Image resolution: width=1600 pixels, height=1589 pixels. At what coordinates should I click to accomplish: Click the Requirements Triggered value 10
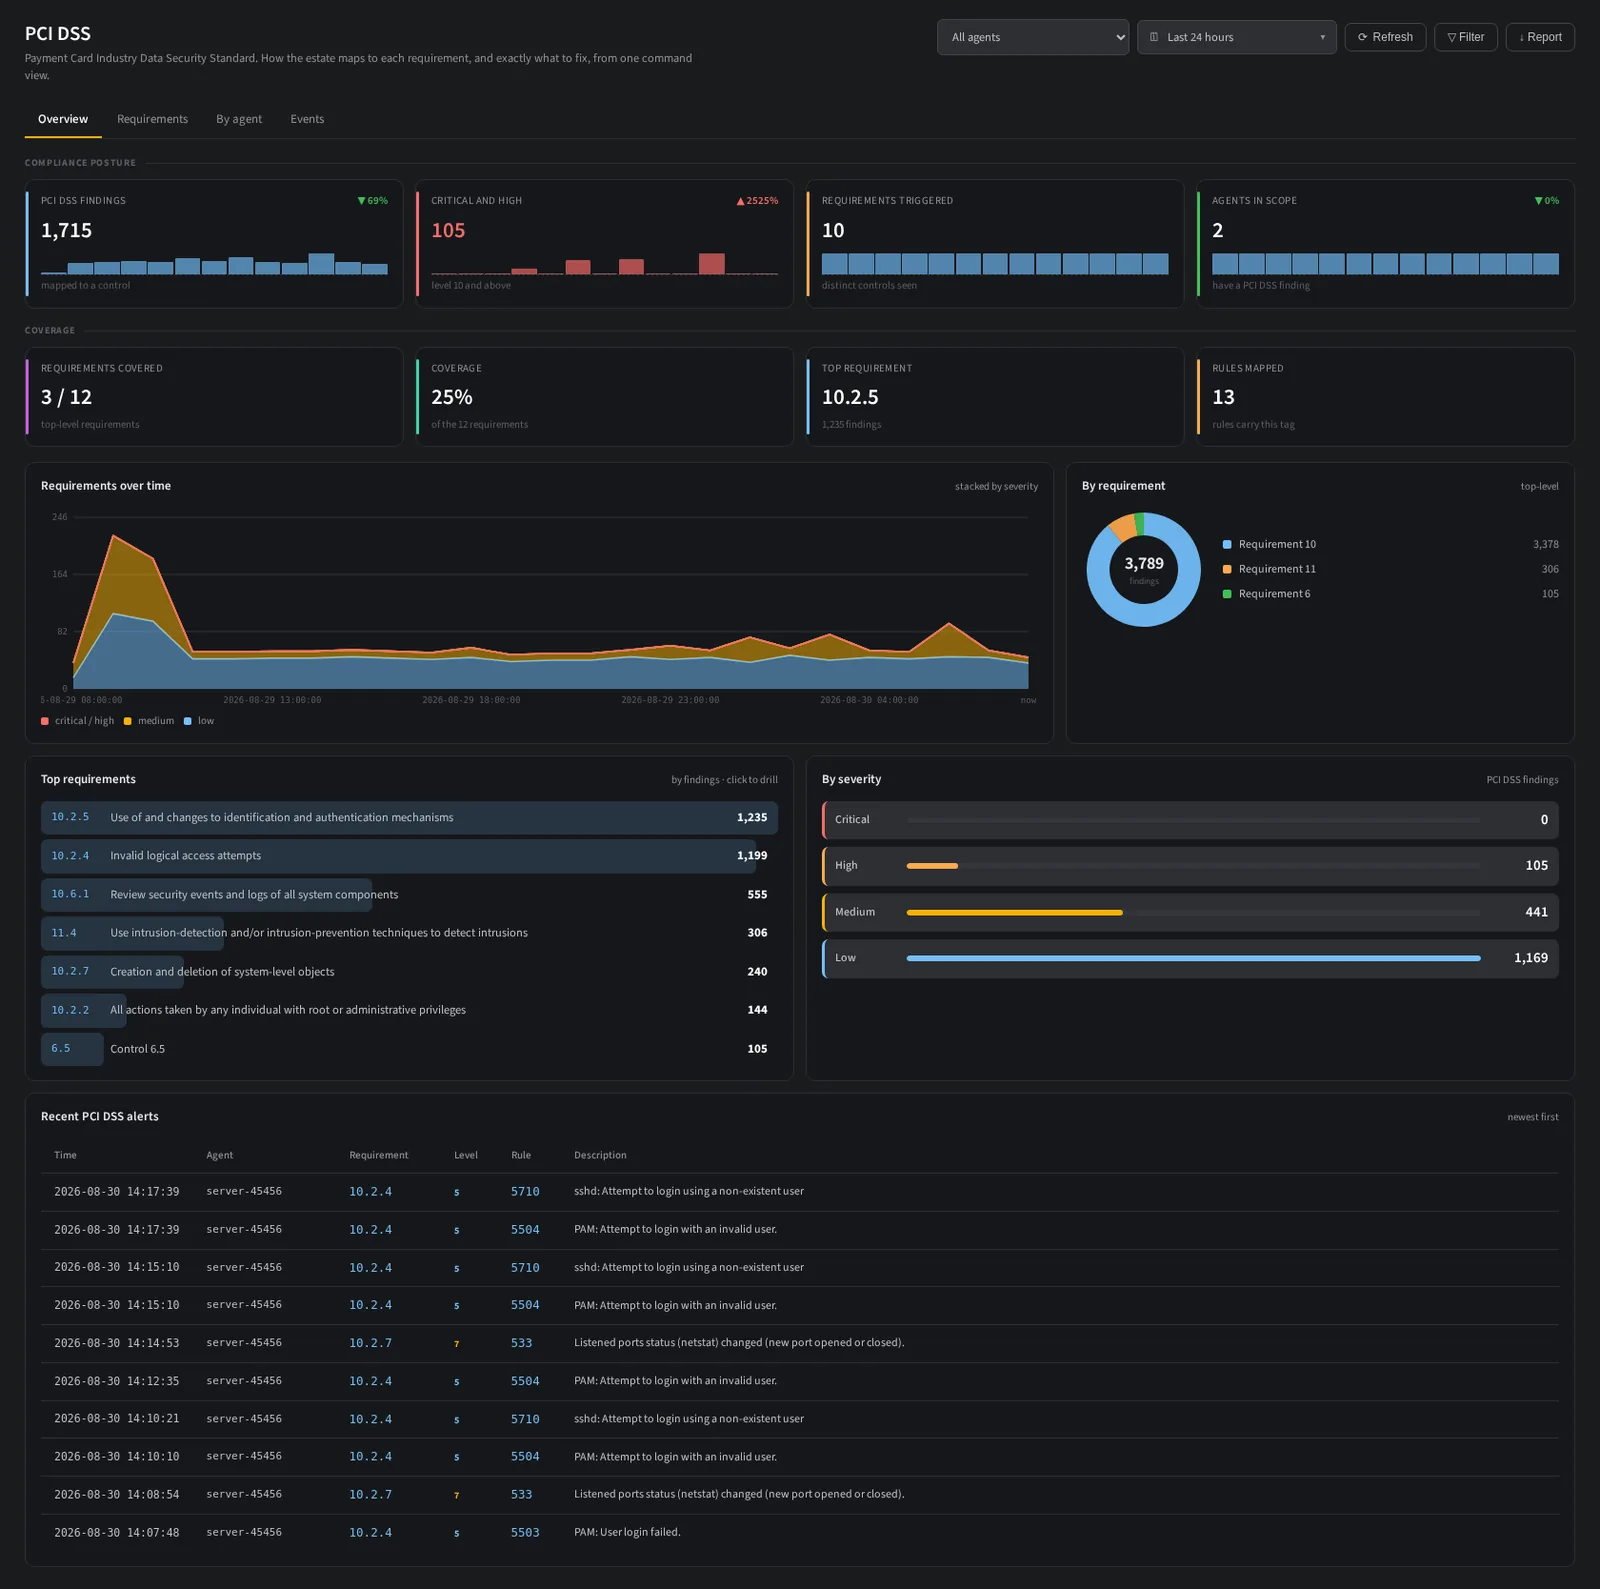tap(833, 230)
